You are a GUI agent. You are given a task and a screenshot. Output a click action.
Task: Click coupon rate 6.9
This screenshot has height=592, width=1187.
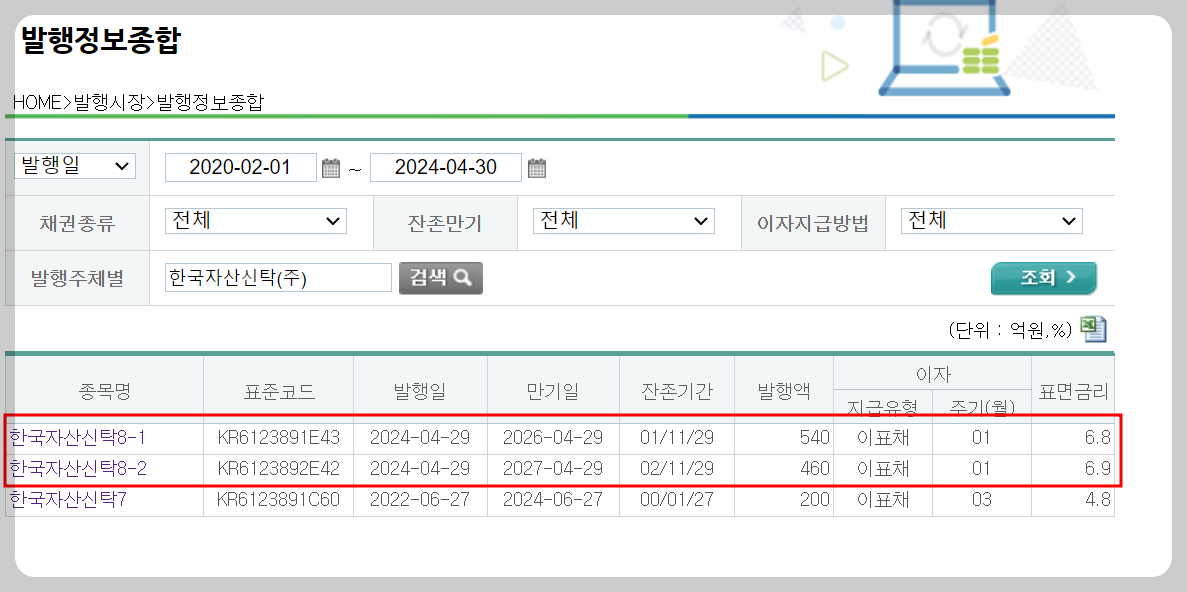tap(1097, 469)
